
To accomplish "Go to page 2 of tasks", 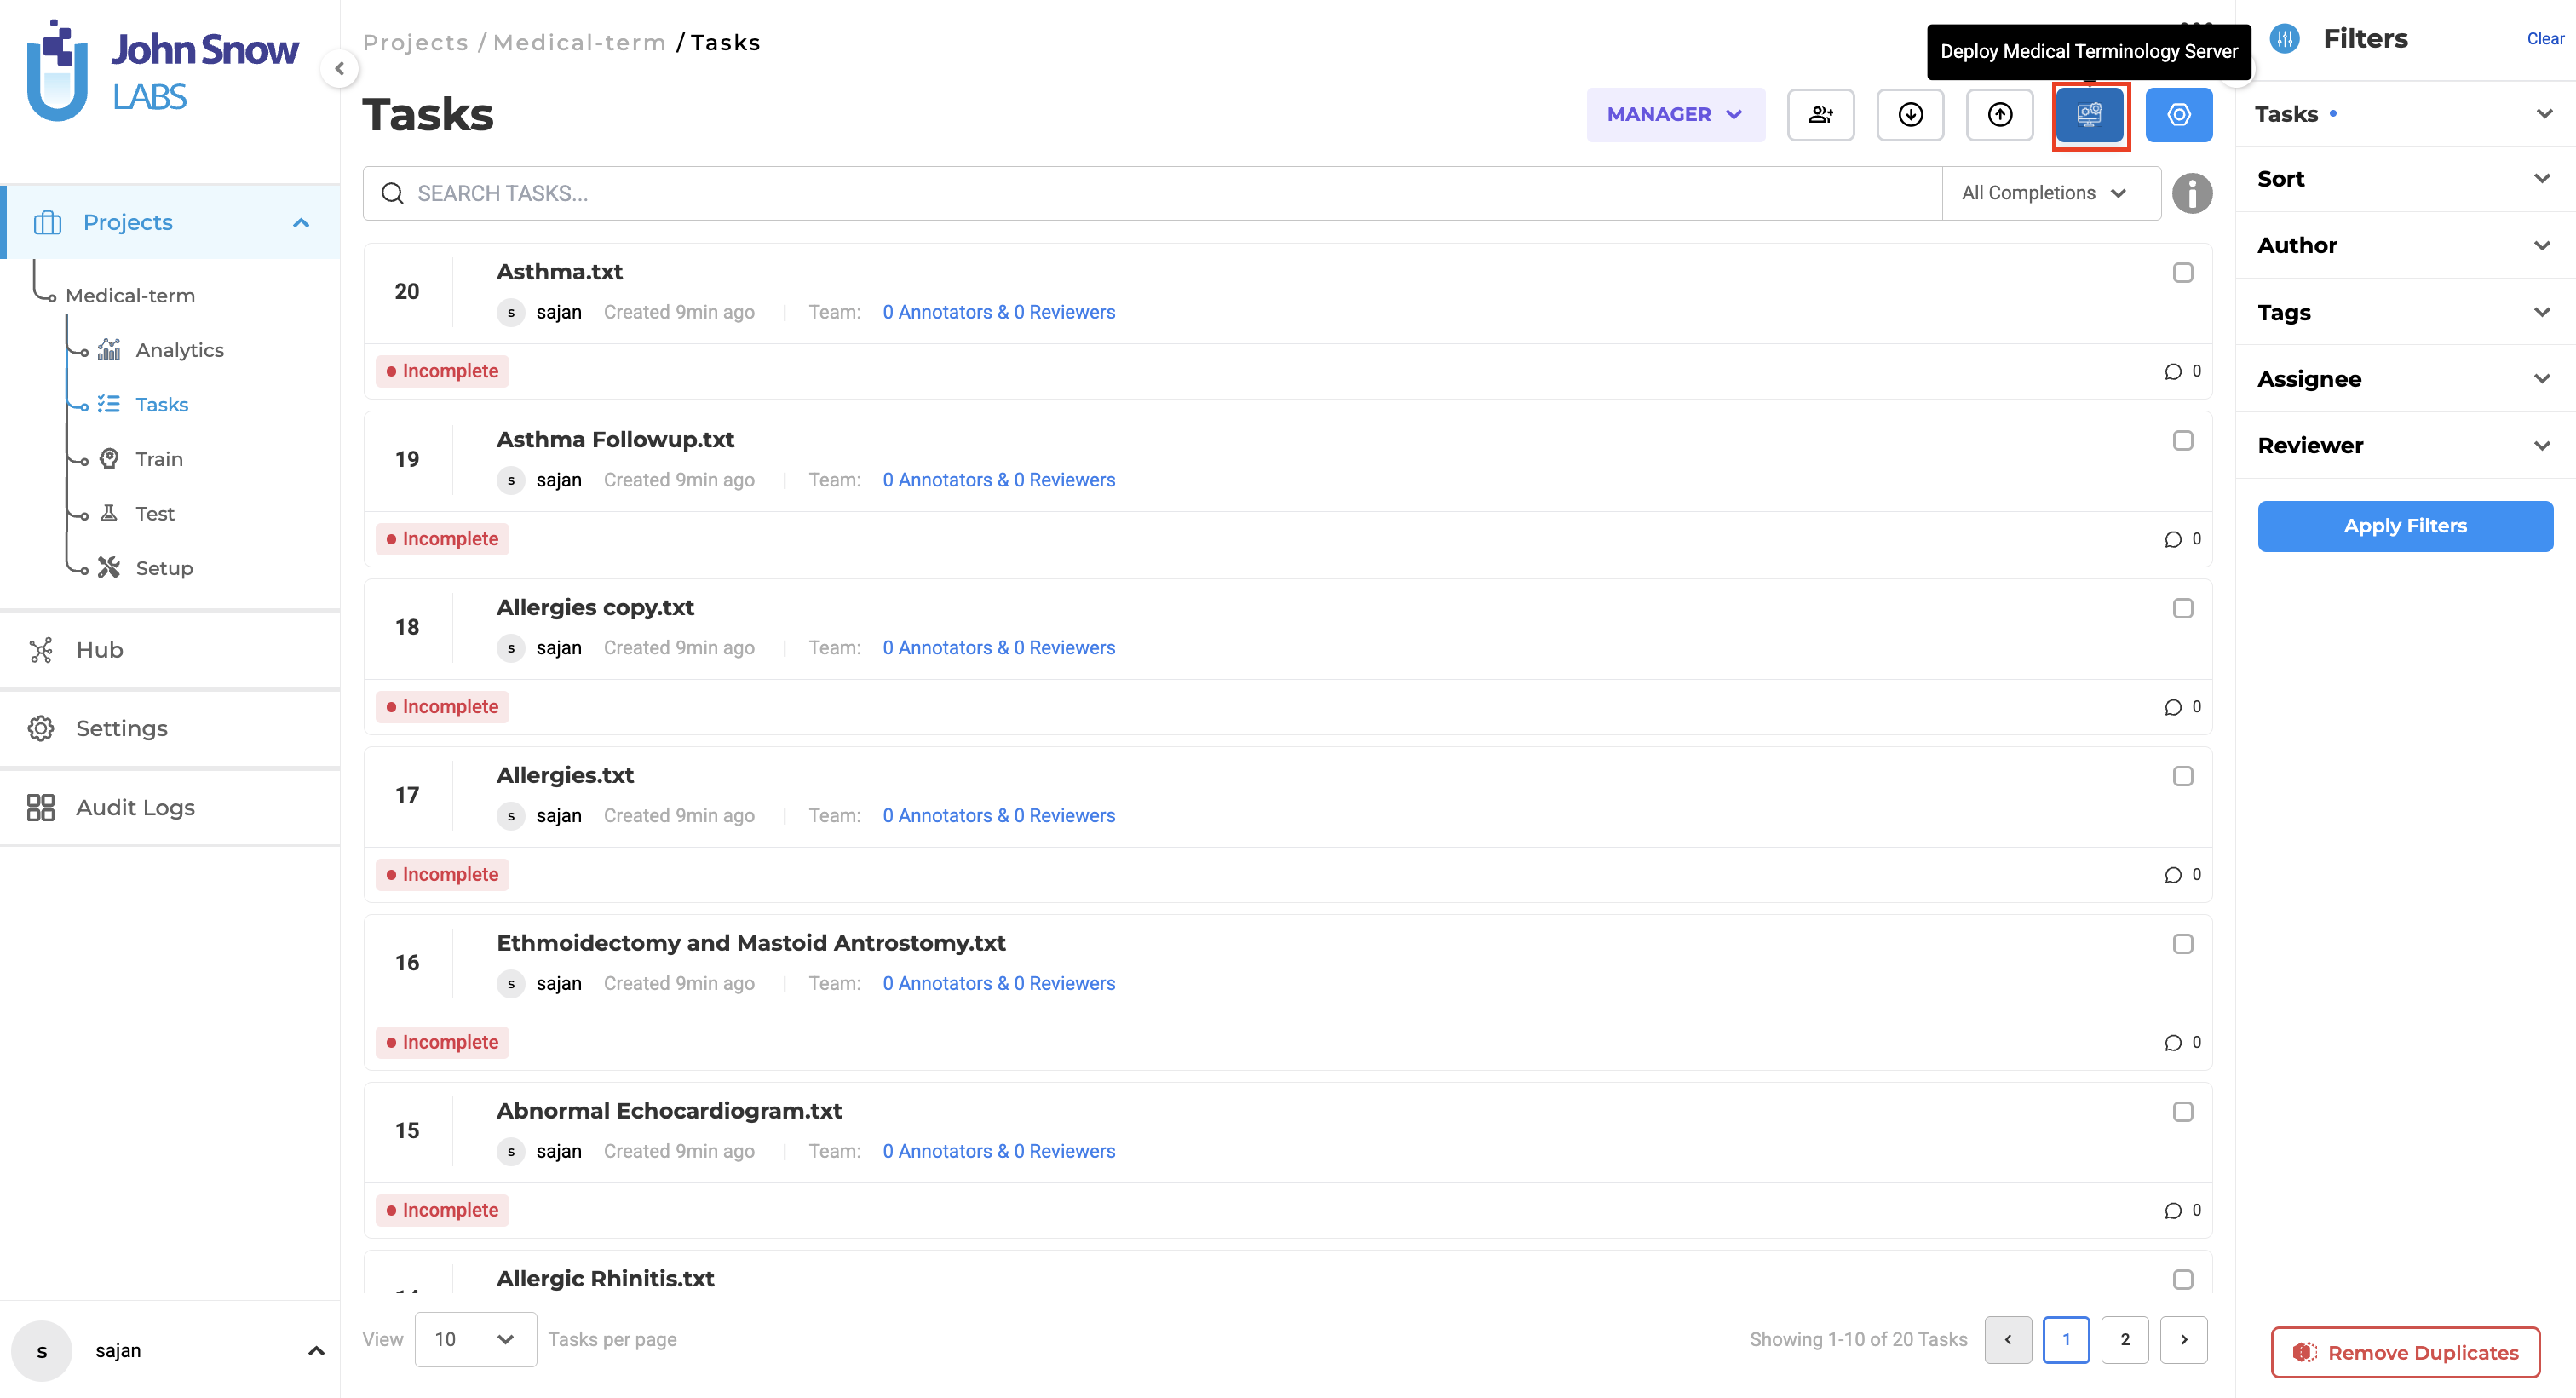I will tap(2126, 1339).
